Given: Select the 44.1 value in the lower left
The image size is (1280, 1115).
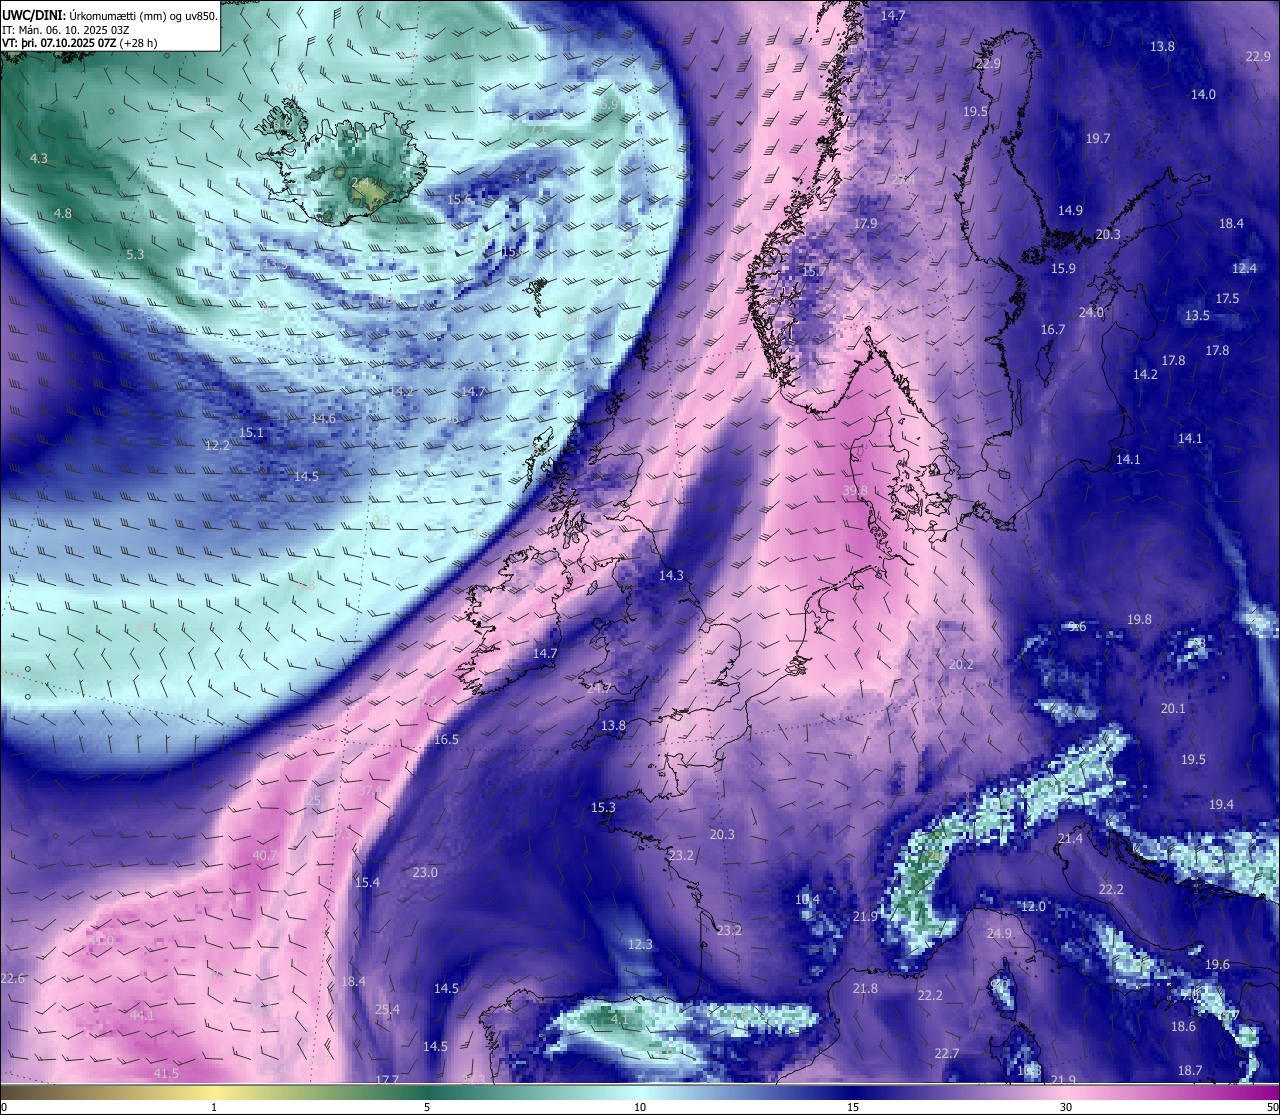Looking at the screenshot, I should 142,1015.
